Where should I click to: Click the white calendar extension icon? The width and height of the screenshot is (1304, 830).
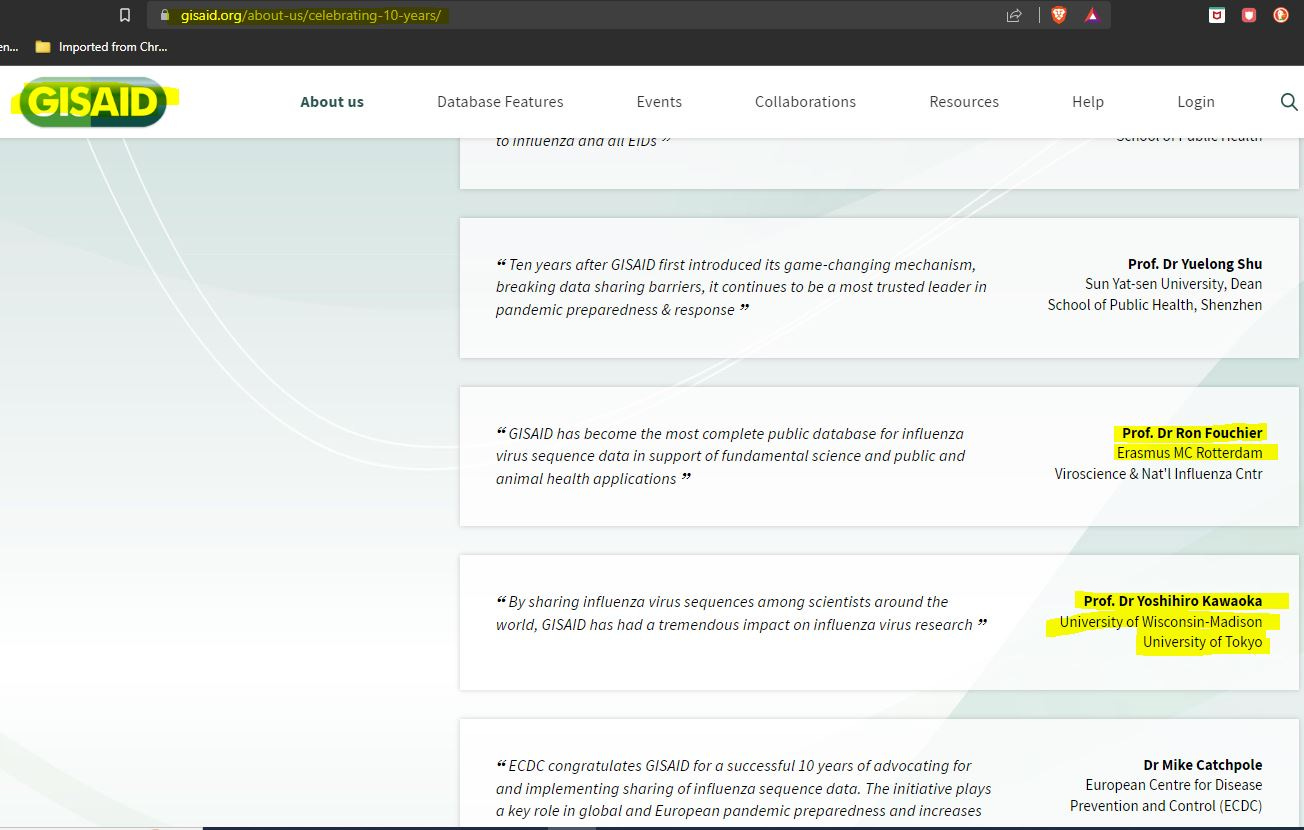(x=1217, y=15)
